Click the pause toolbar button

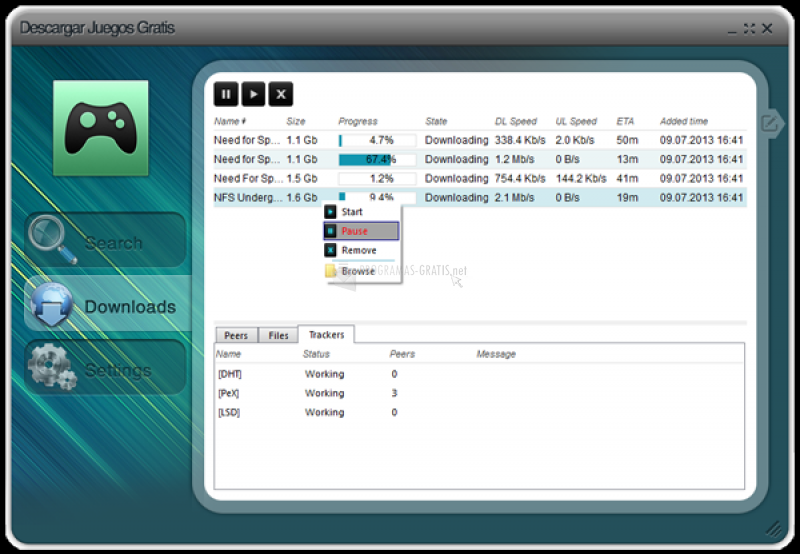pyautogui.click(x=226, y=94)
